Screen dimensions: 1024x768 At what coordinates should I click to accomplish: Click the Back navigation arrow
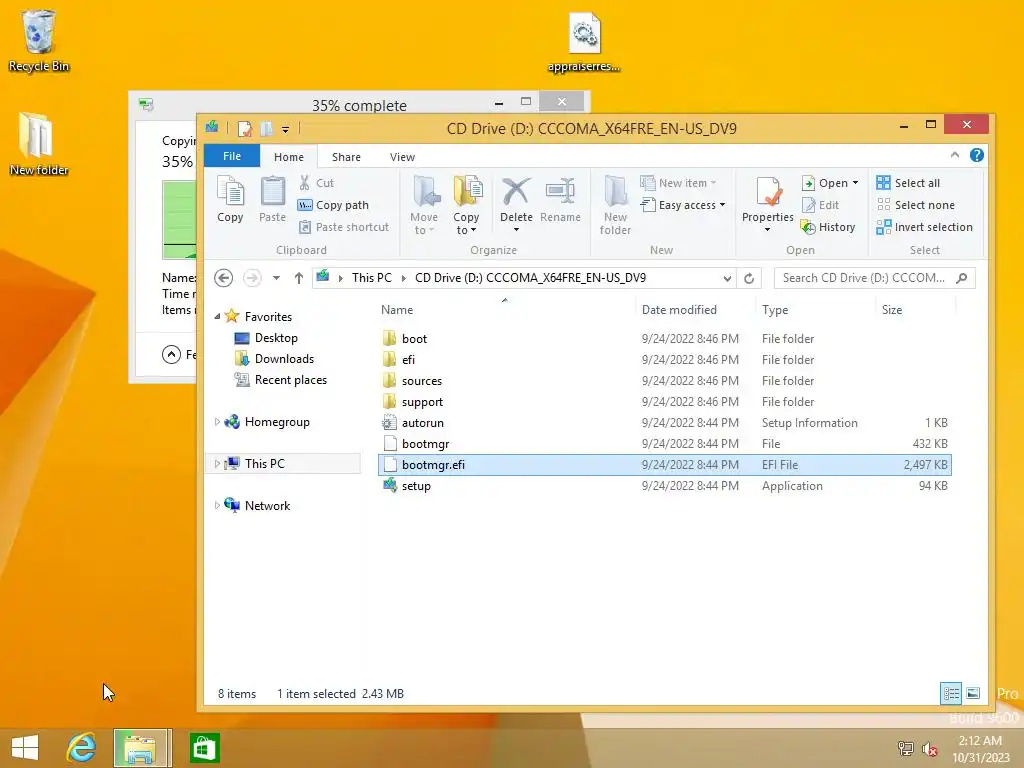tap(223, 278)
